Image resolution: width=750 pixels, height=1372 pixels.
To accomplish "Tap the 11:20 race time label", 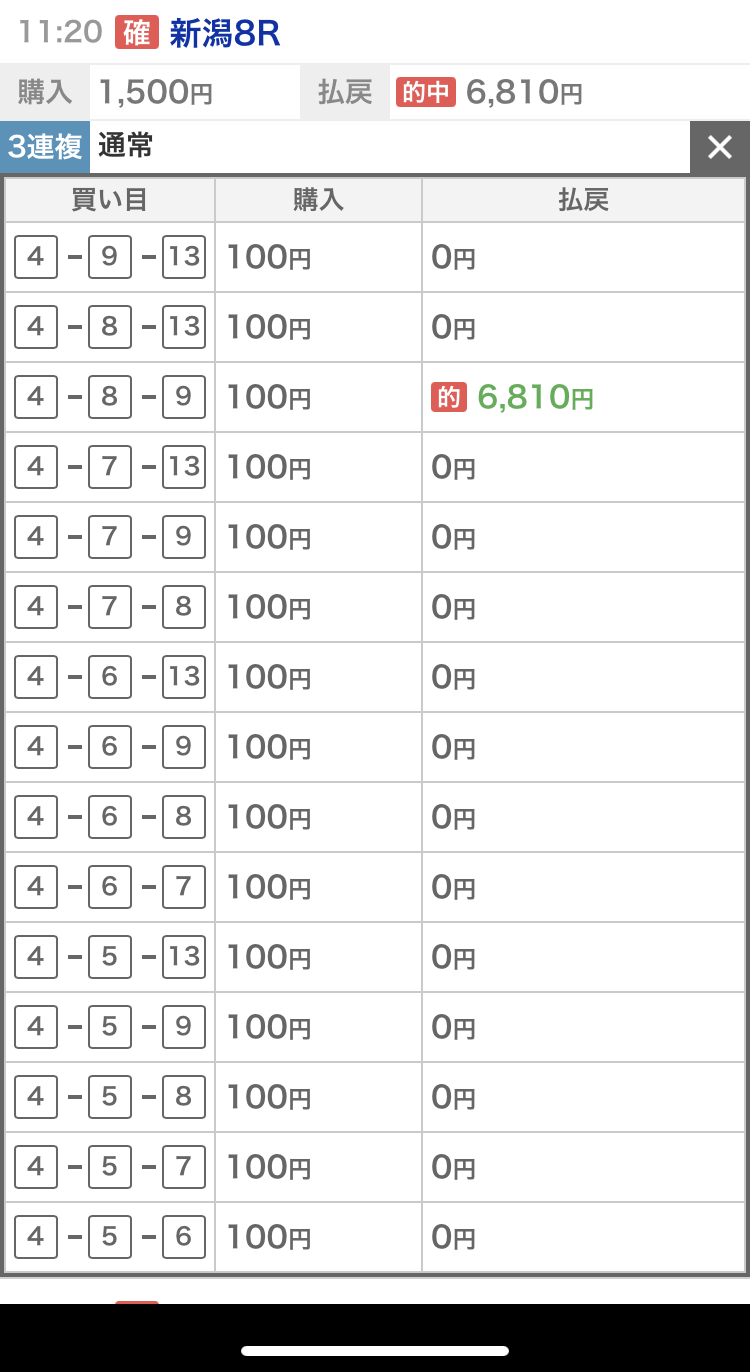I will pos(60,33).
